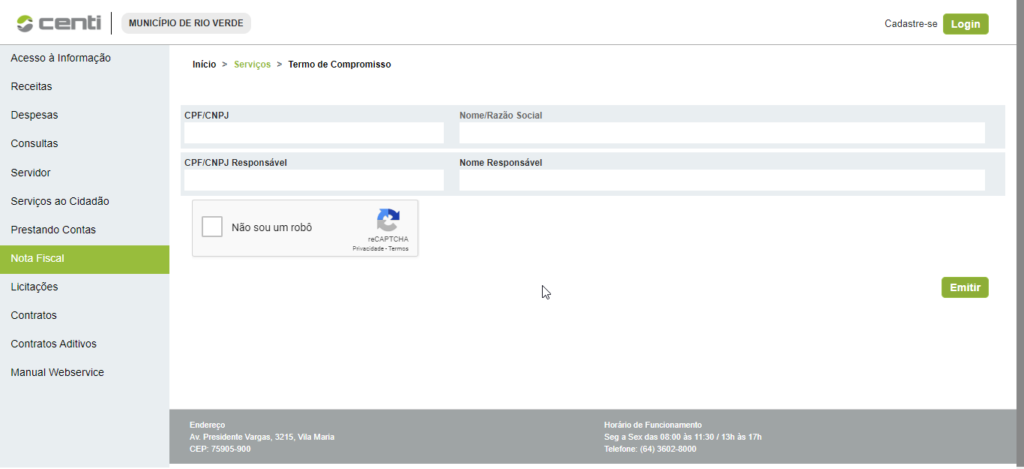1024x469 pixels.
Task: Focus the Nome/Razão Social input field
Action: point(722,133)
